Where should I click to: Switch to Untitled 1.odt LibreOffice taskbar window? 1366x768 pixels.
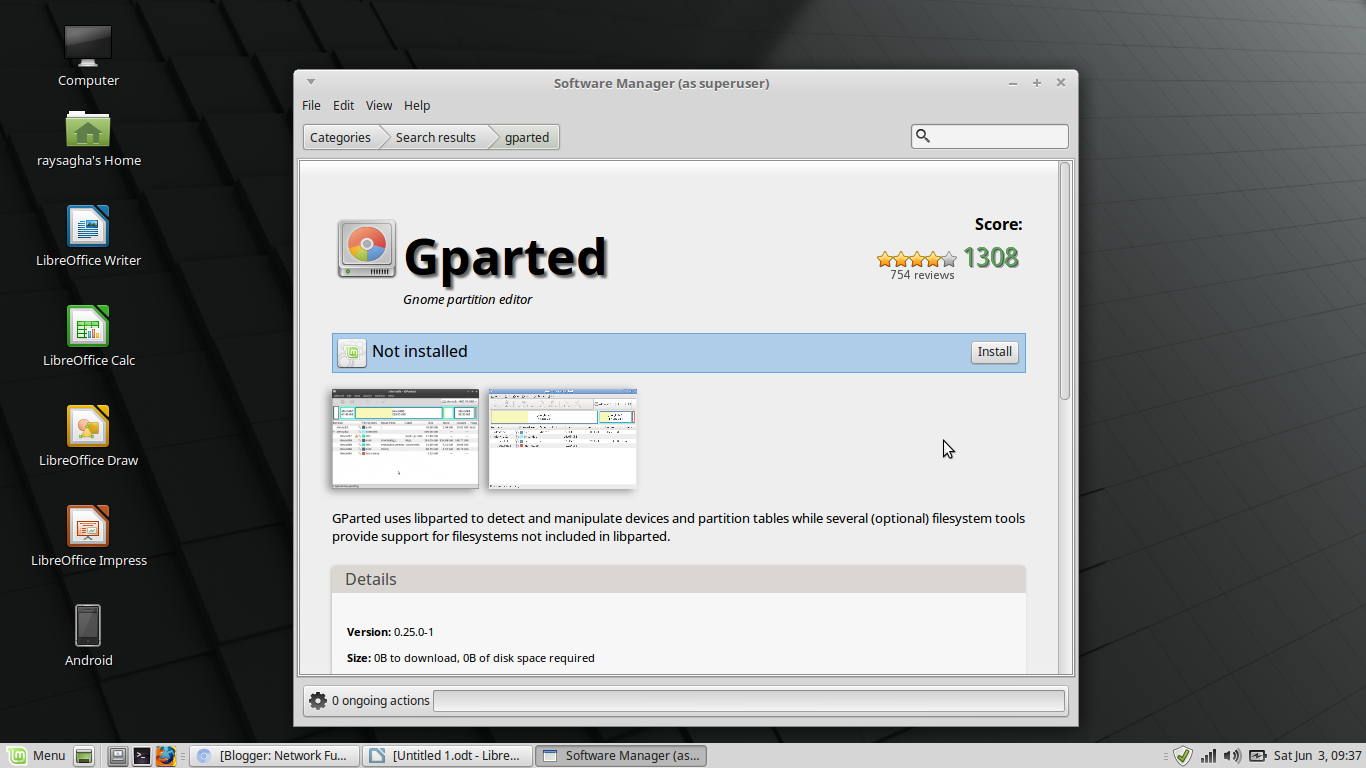(447, 756)
